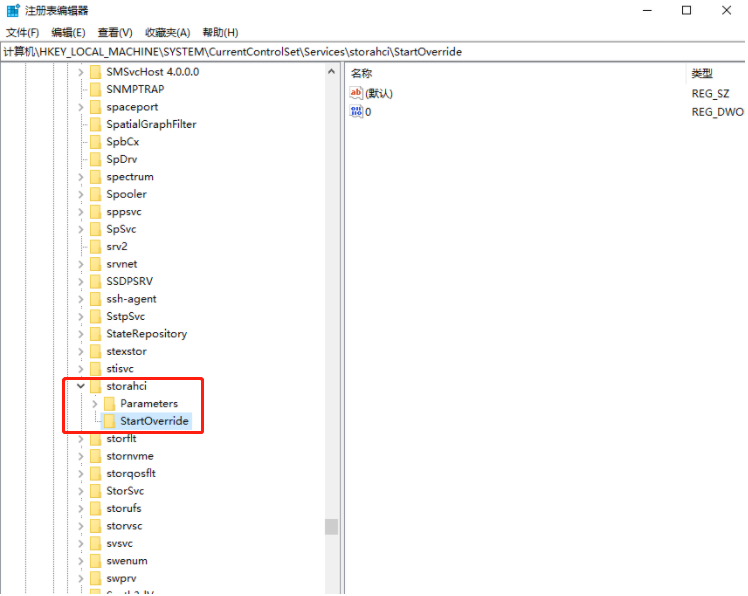Click the Spooler folder icon
Screen dimensions: 748x596
tap(95, 194)
